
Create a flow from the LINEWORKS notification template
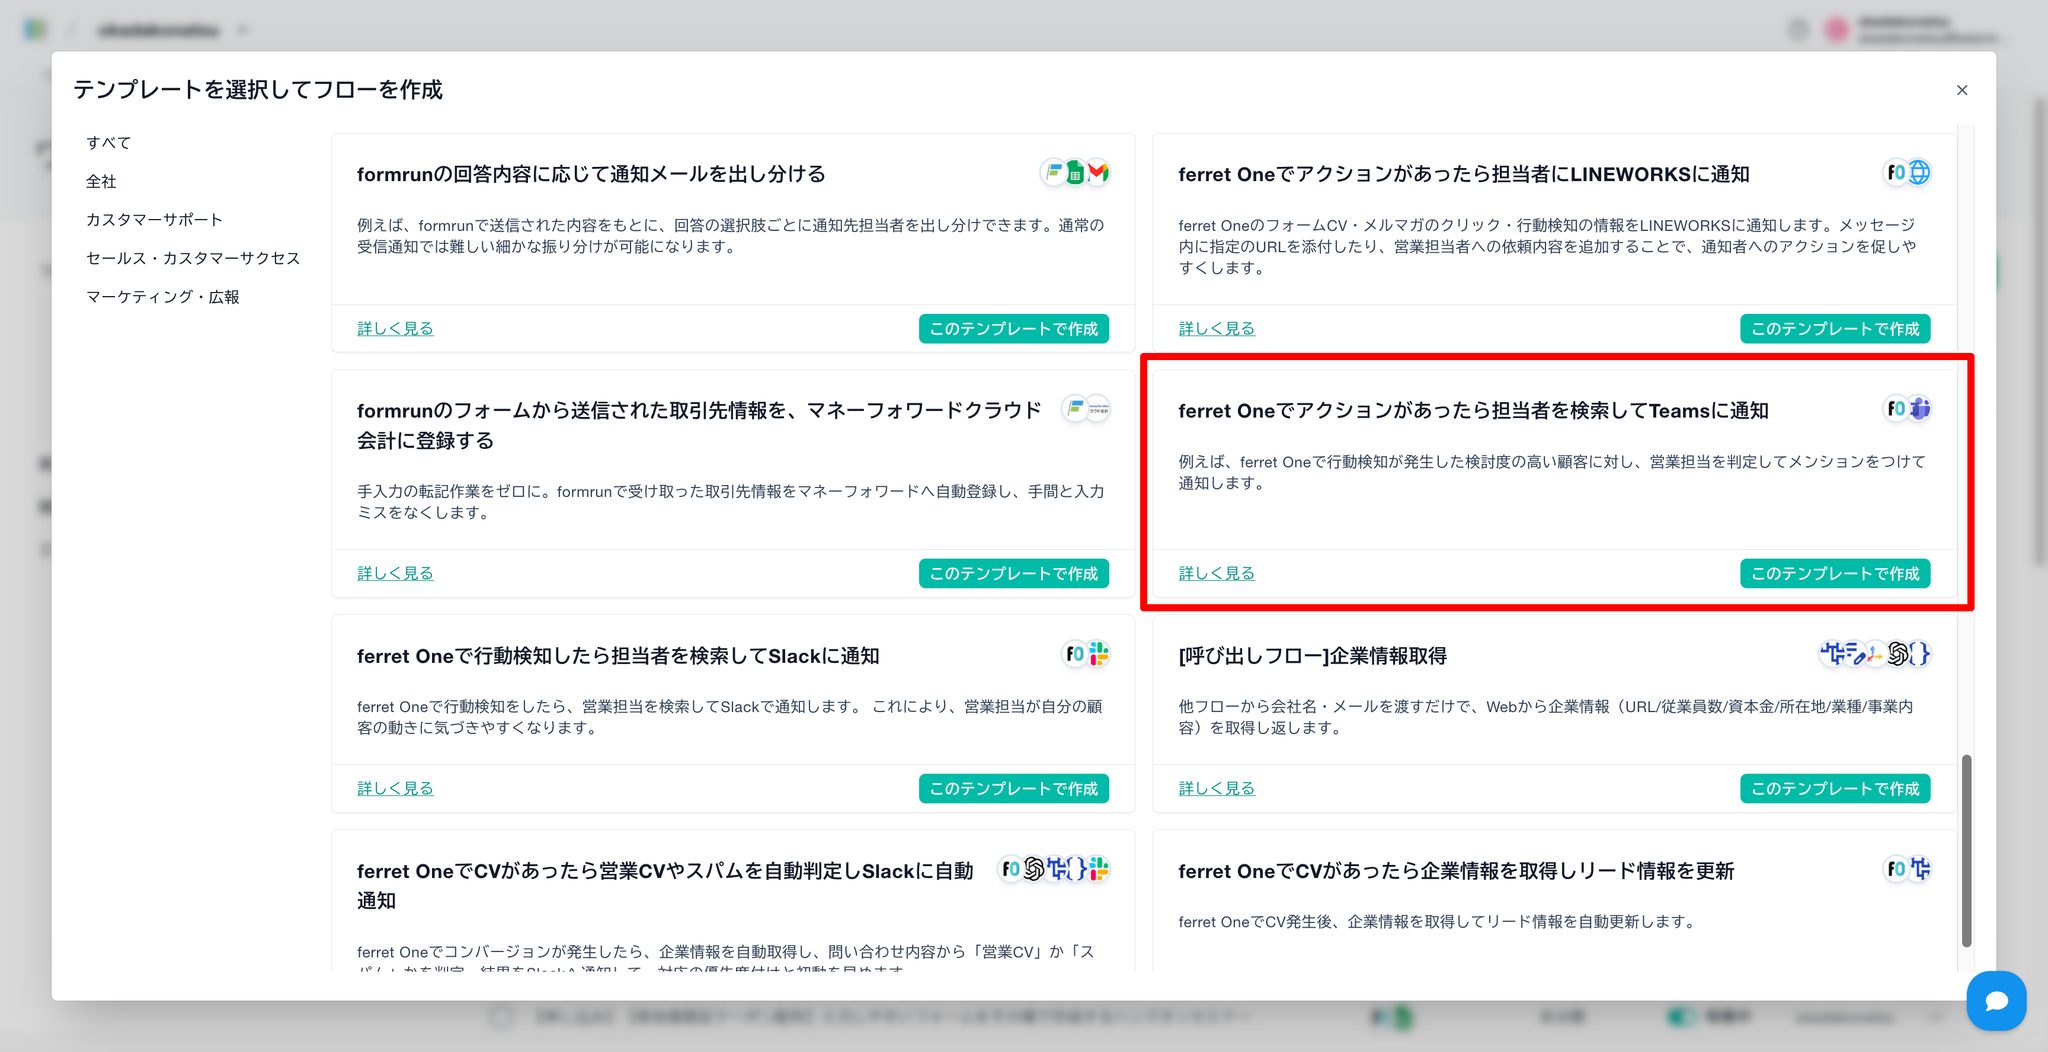[x=1834, y=329]
